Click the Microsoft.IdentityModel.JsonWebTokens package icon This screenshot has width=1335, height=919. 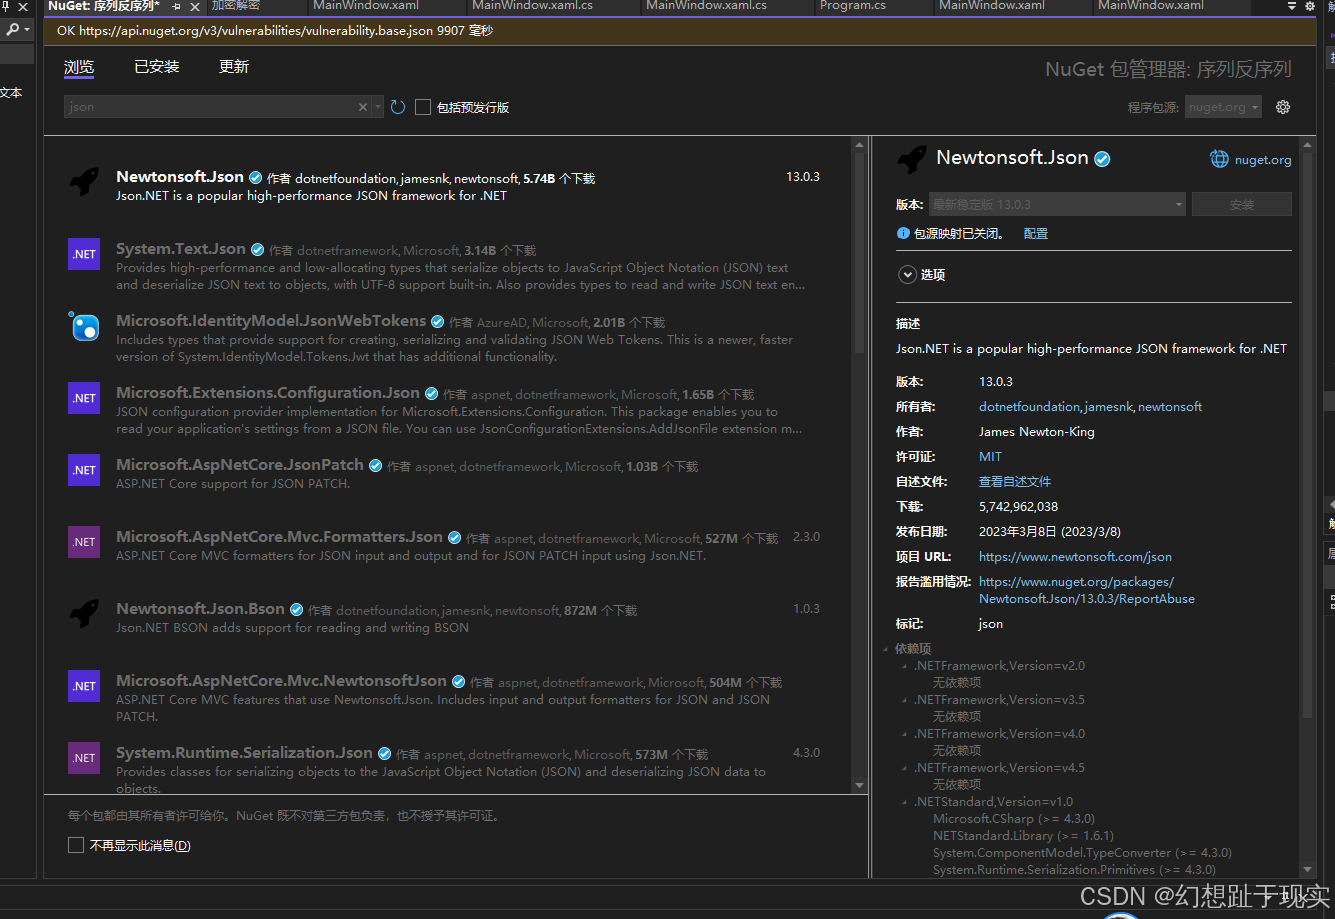tap(84, 326)
